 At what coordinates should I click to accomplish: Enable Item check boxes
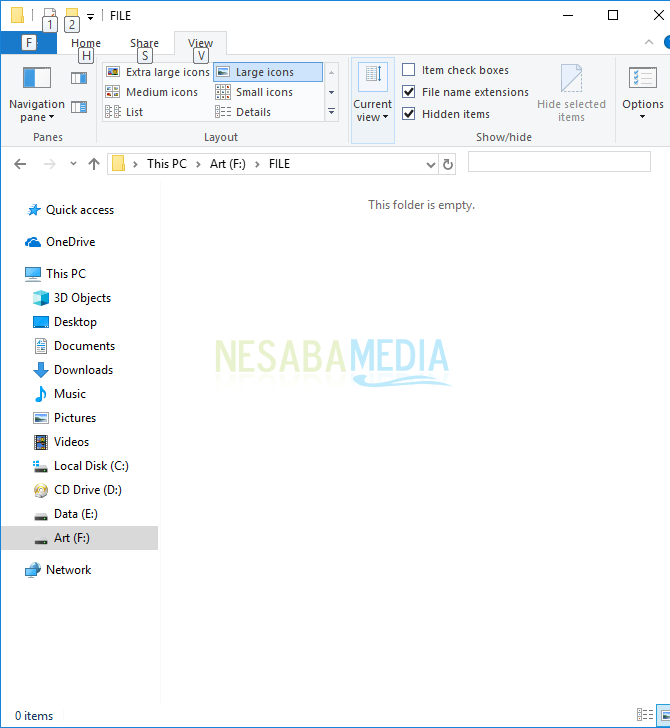(x=409, y=70)
